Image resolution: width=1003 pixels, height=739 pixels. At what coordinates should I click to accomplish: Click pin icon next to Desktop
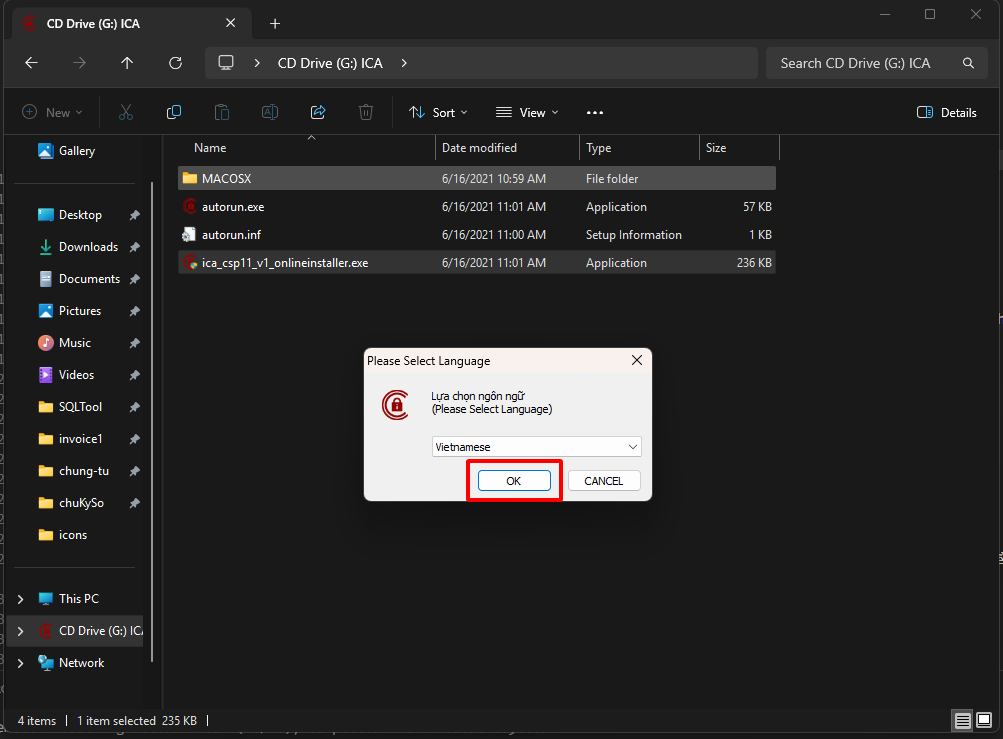pos(134,215)
